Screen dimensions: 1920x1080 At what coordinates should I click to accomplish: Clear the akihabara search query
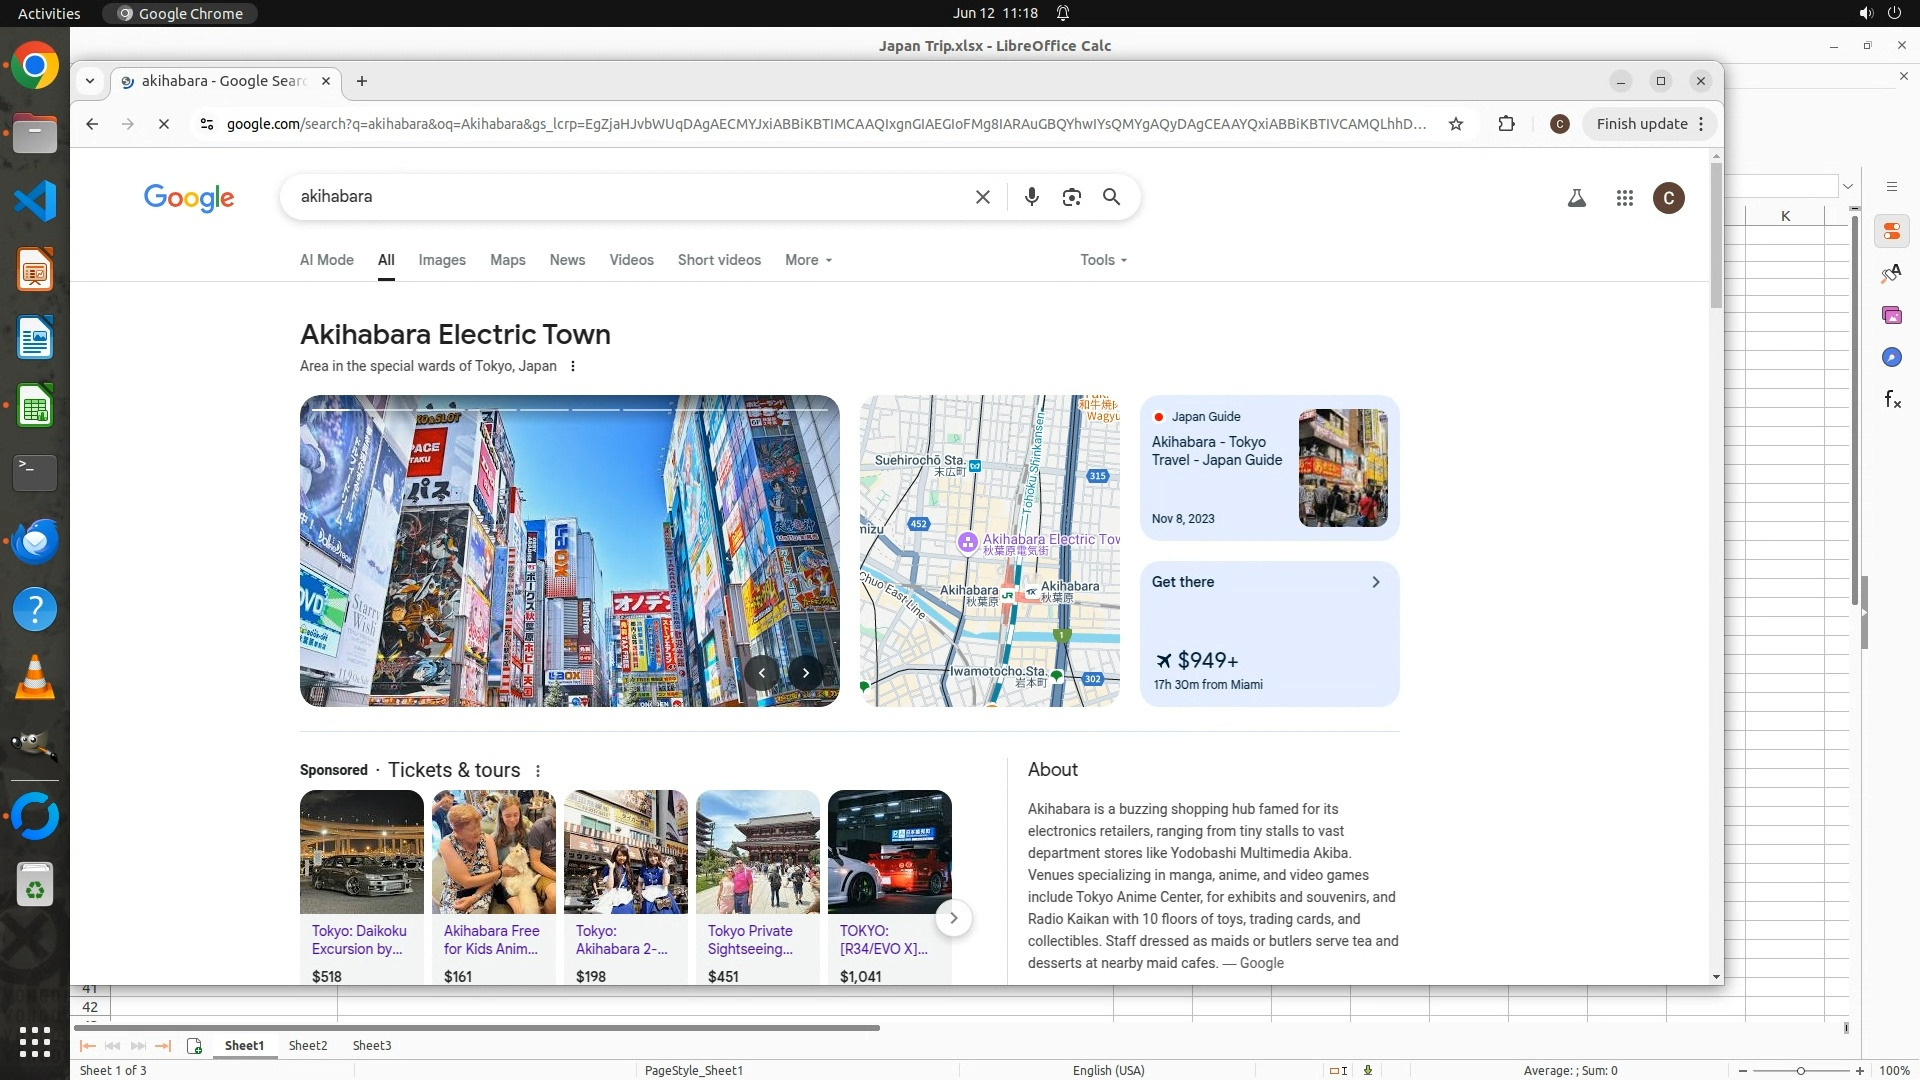(982, 197)
